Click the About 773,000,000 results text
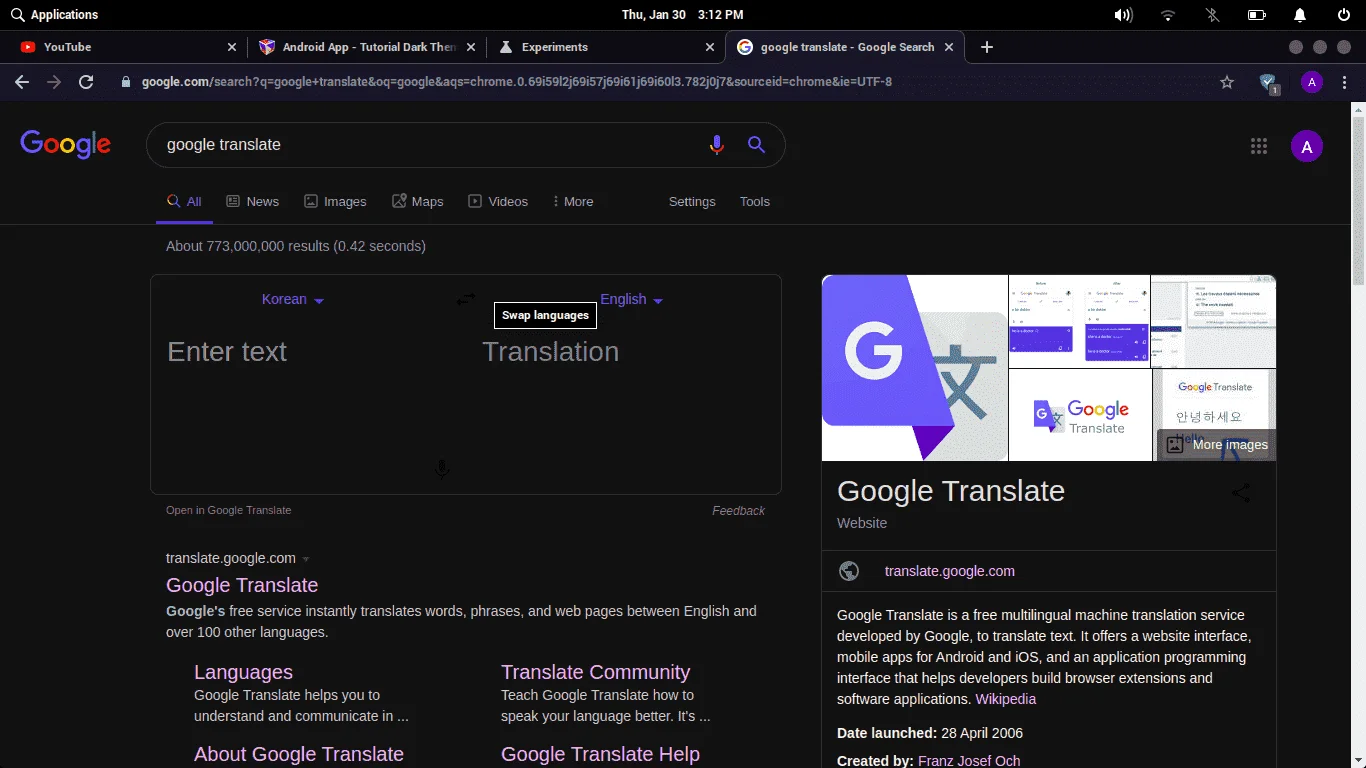Screen dimensions: 1366x768 tap(296, 246)
